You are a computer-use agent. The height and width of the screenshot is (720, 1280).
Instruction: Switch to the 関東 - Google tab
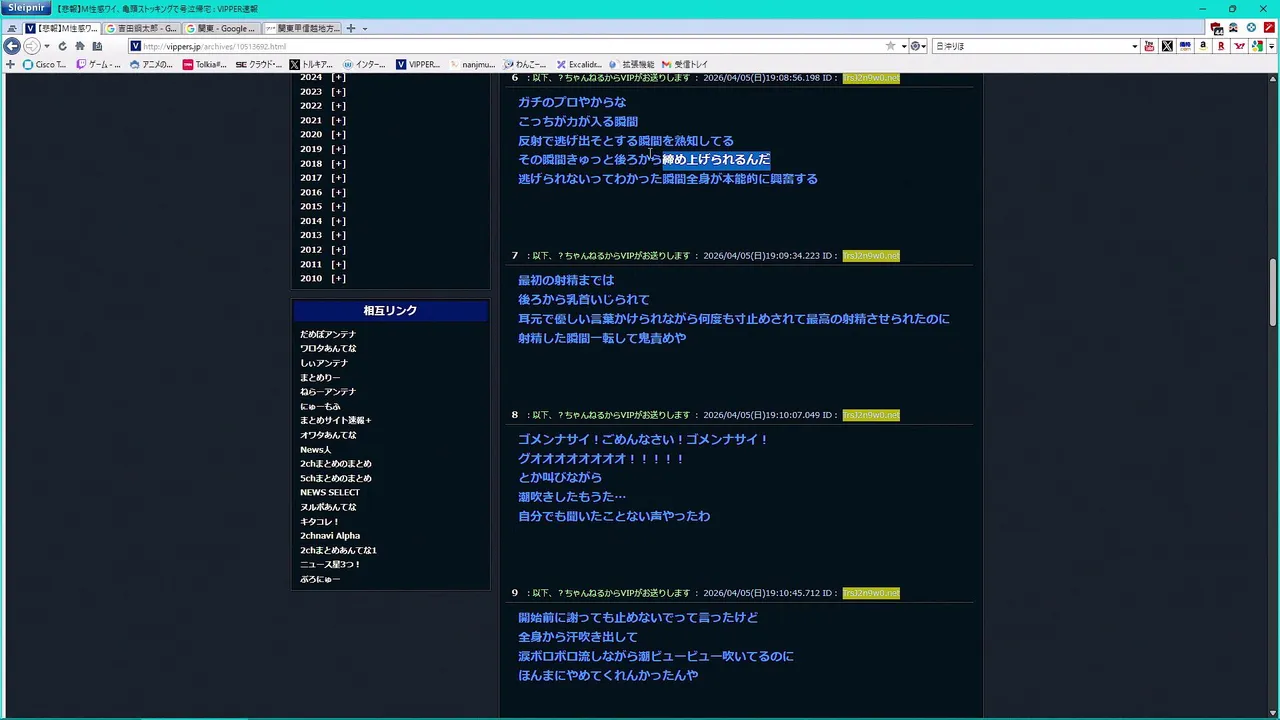click(221, 28)
